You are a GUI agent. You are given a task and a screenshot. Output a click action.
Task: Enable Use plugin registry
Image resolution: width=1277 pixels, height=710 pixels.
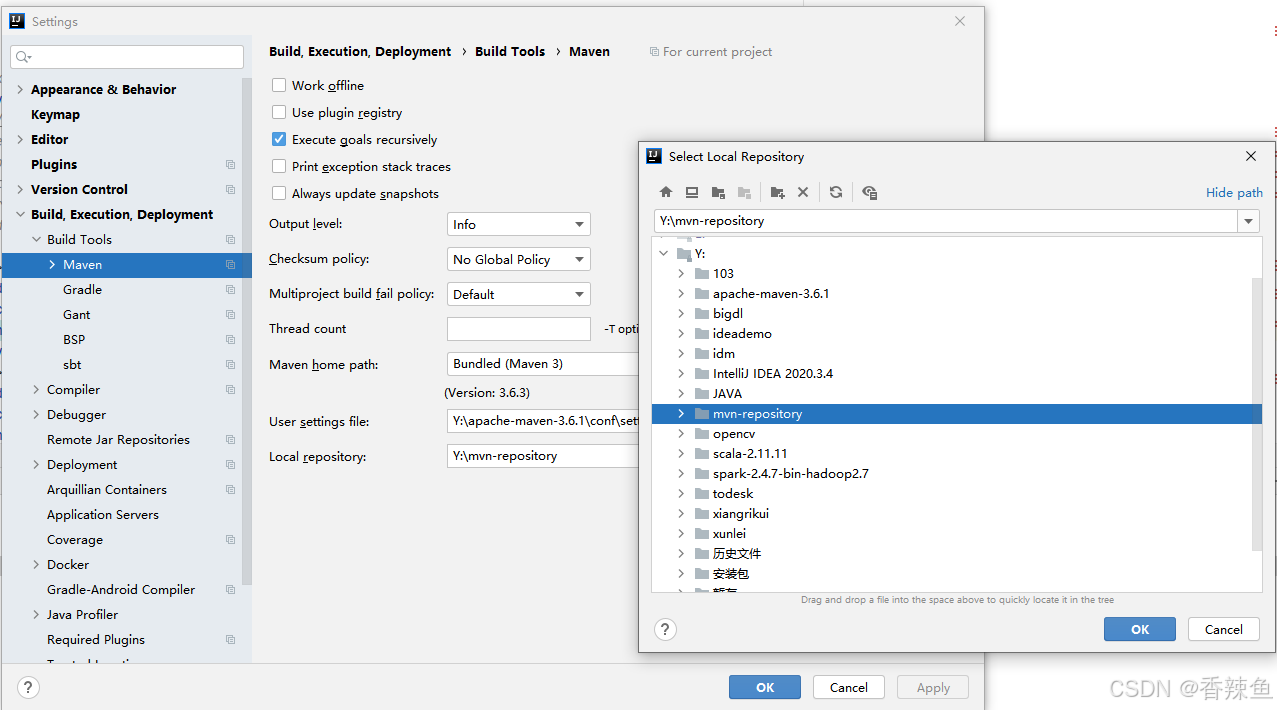pos(279,112)
